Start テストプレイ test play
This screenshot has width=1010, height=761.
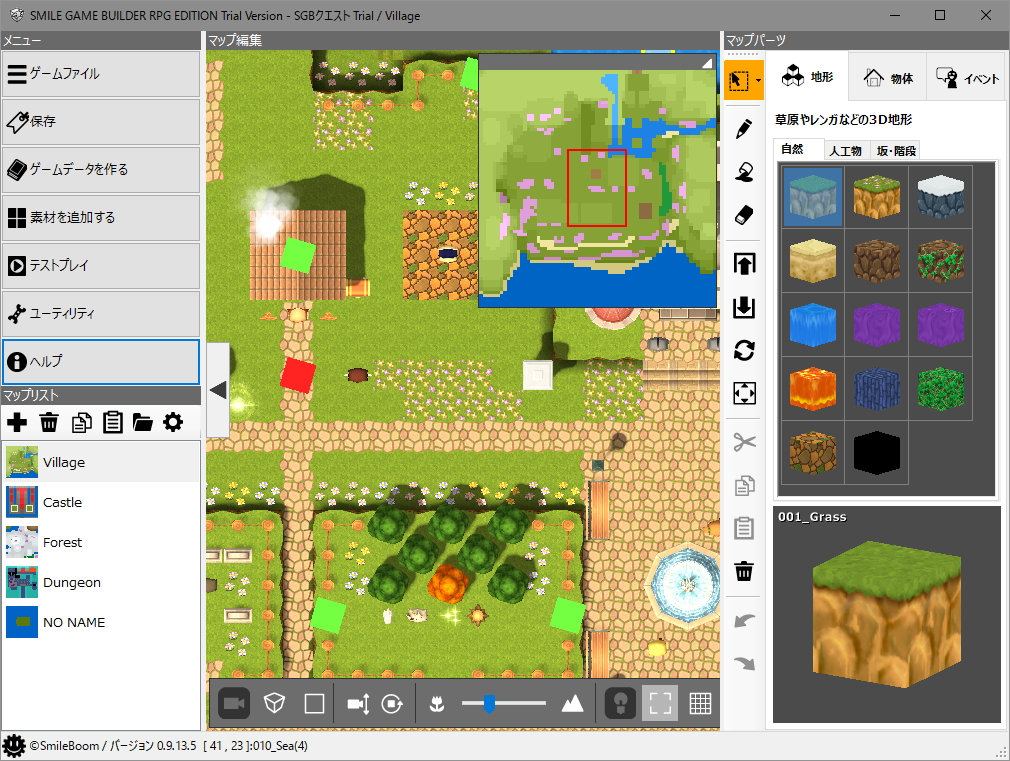[100, 266]
